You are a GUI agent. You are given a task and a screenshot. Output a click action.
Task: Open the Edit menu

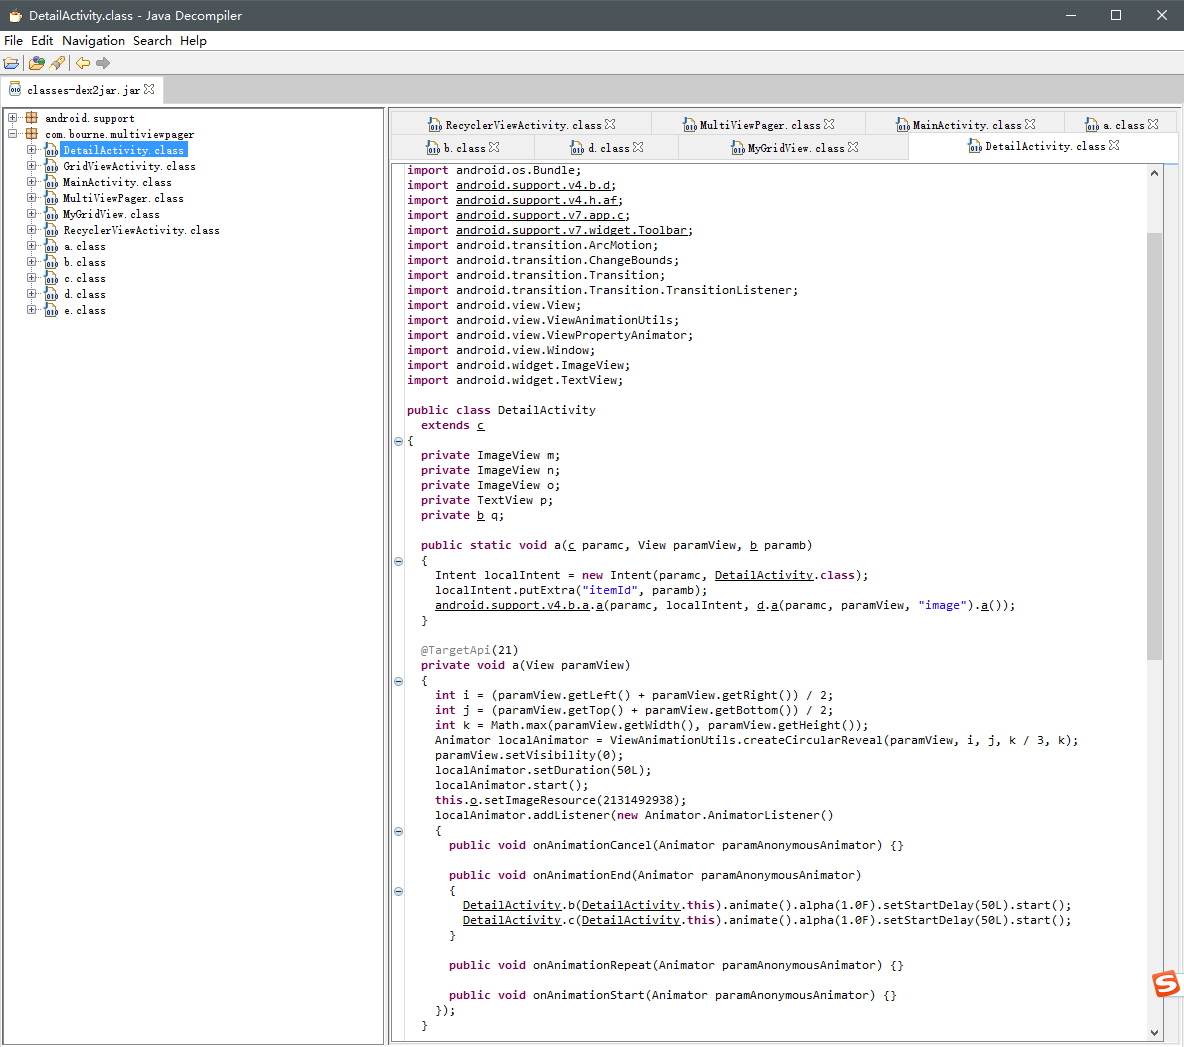[x=42, y=41]
